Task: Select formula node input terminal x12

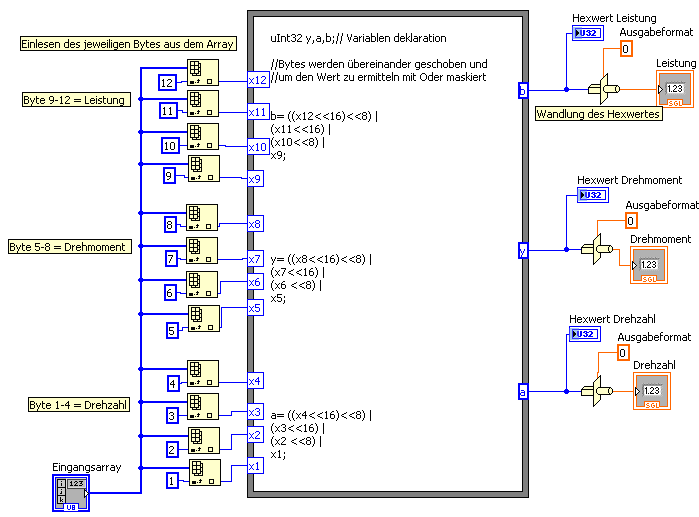Action: [x=258, y=80]
